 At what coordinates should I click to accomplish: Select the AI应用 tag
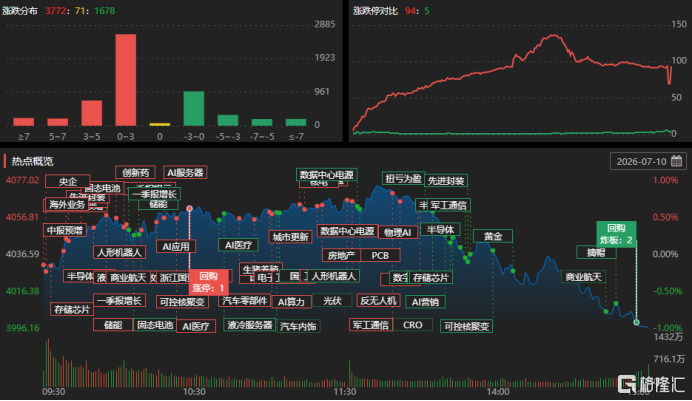(176, 247)
